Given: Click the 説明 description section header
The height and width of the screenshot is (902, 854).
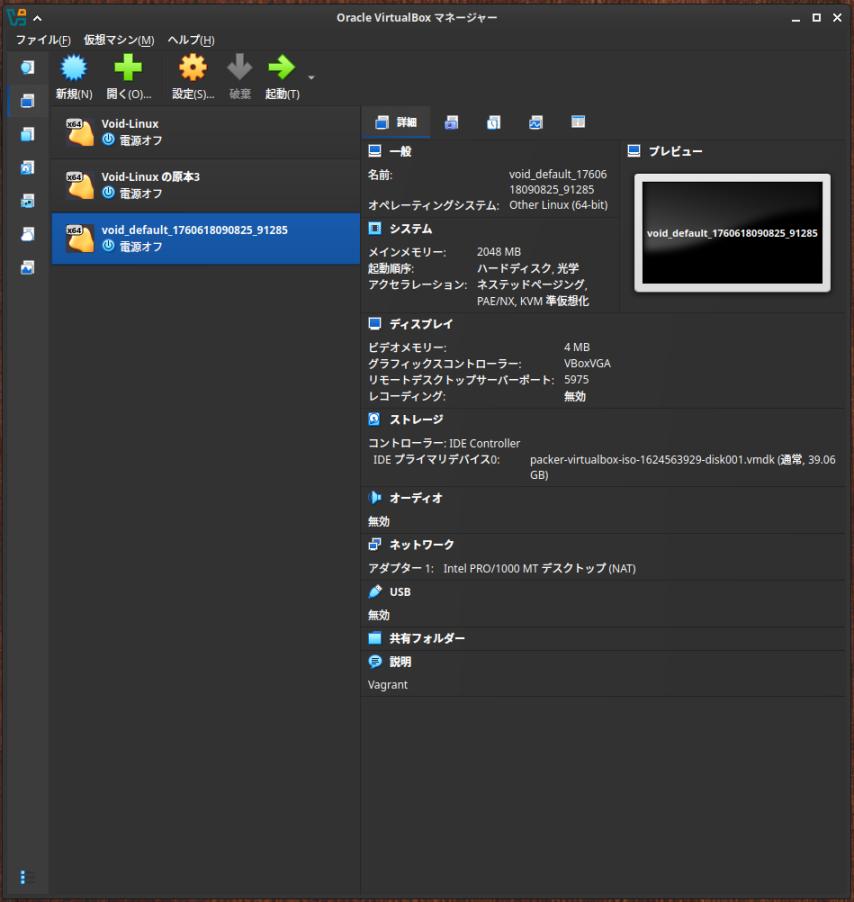Looking at the screenshot, I should (x=400, y=662).
